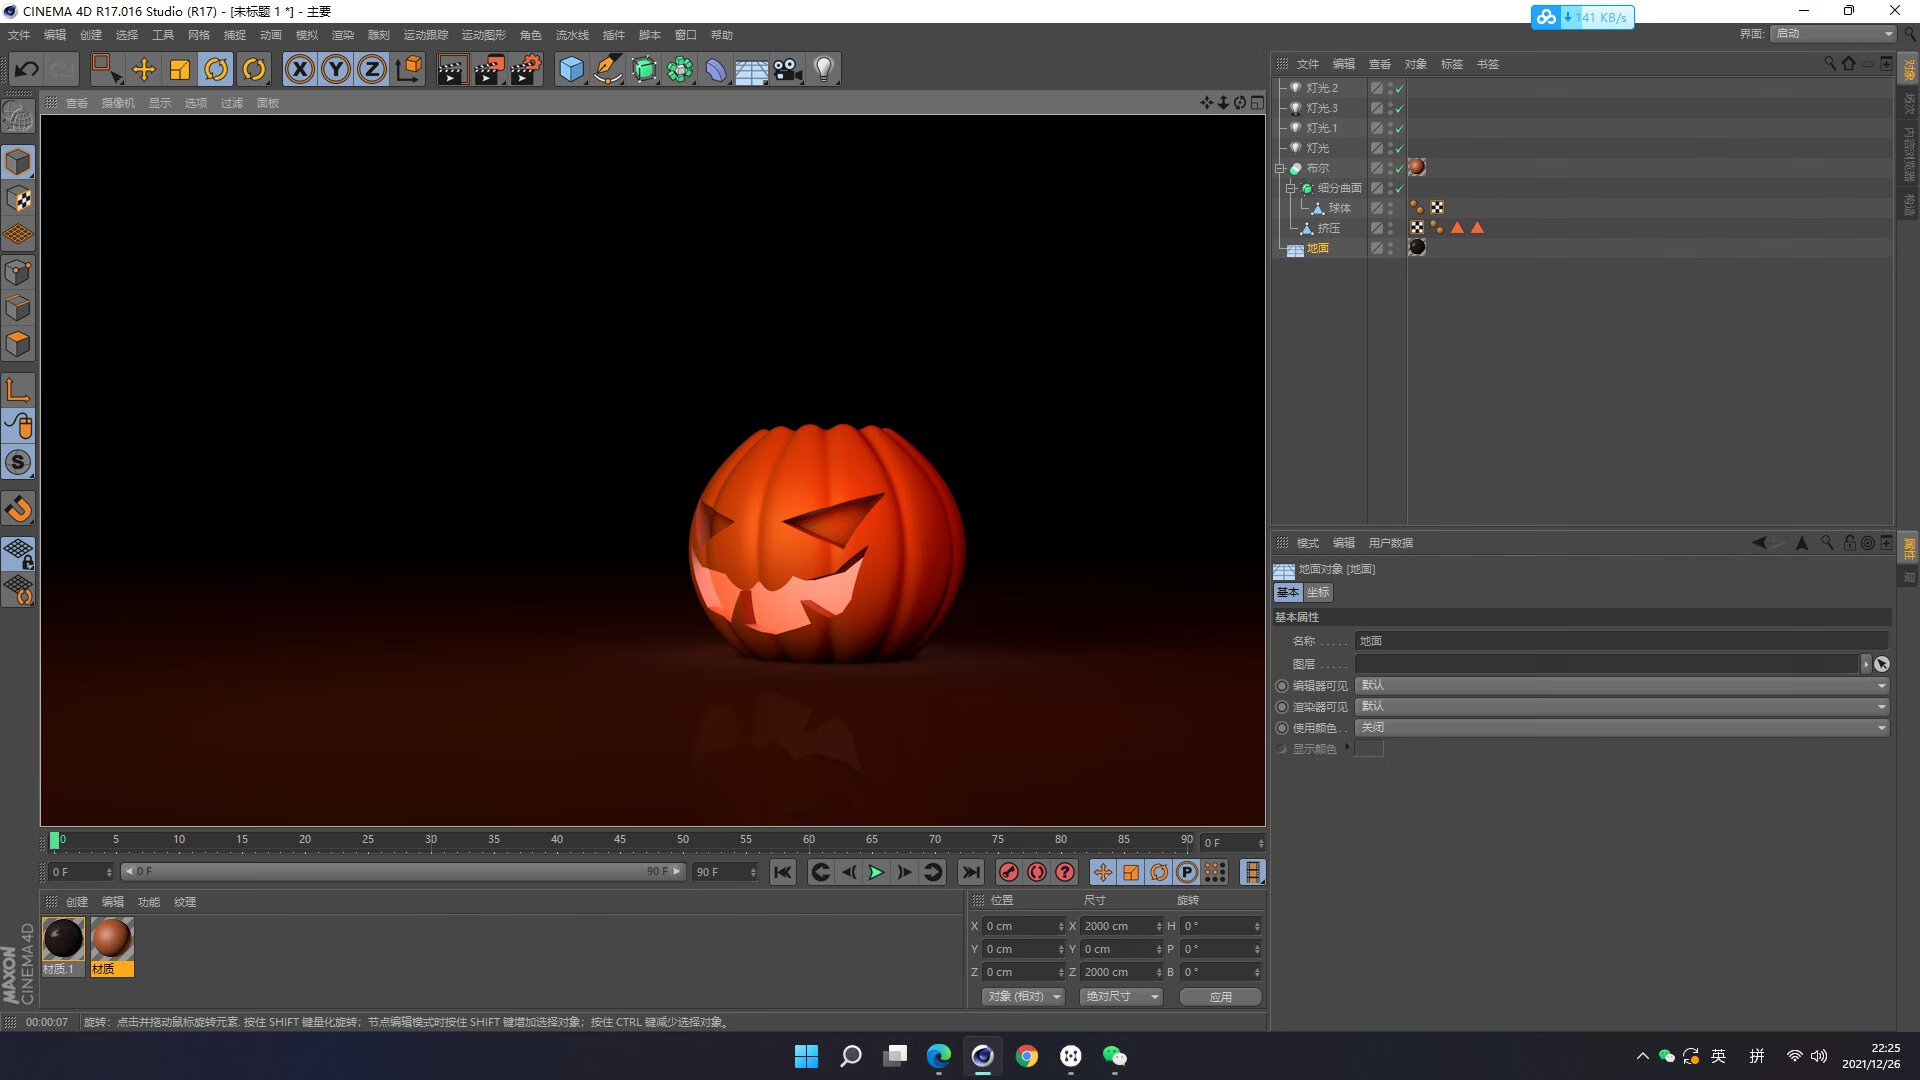This screenshot has height=1080, width=1920.
Task: Toggle Y axis lock
Action: (x=336, y=69)
